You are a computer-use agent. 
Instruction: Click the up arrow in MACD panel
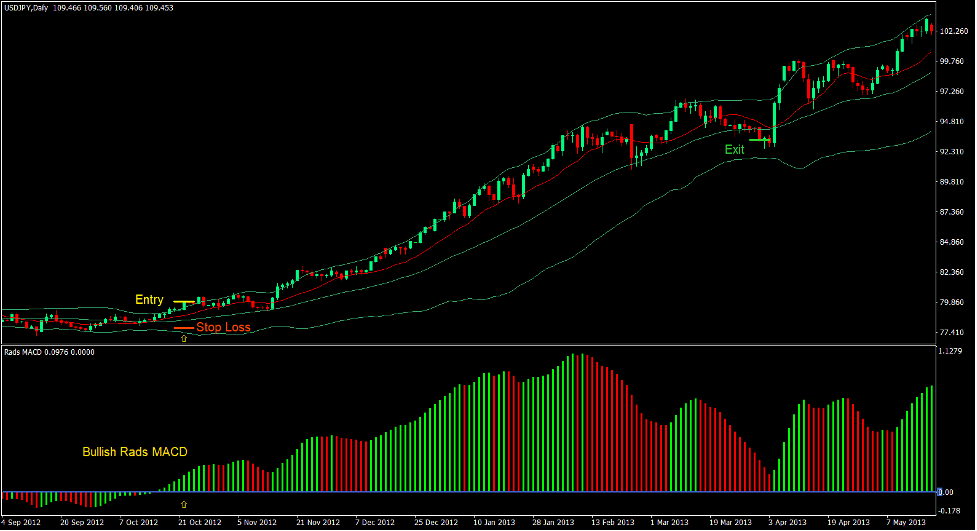pyautogui.click(x=183, y=505)
